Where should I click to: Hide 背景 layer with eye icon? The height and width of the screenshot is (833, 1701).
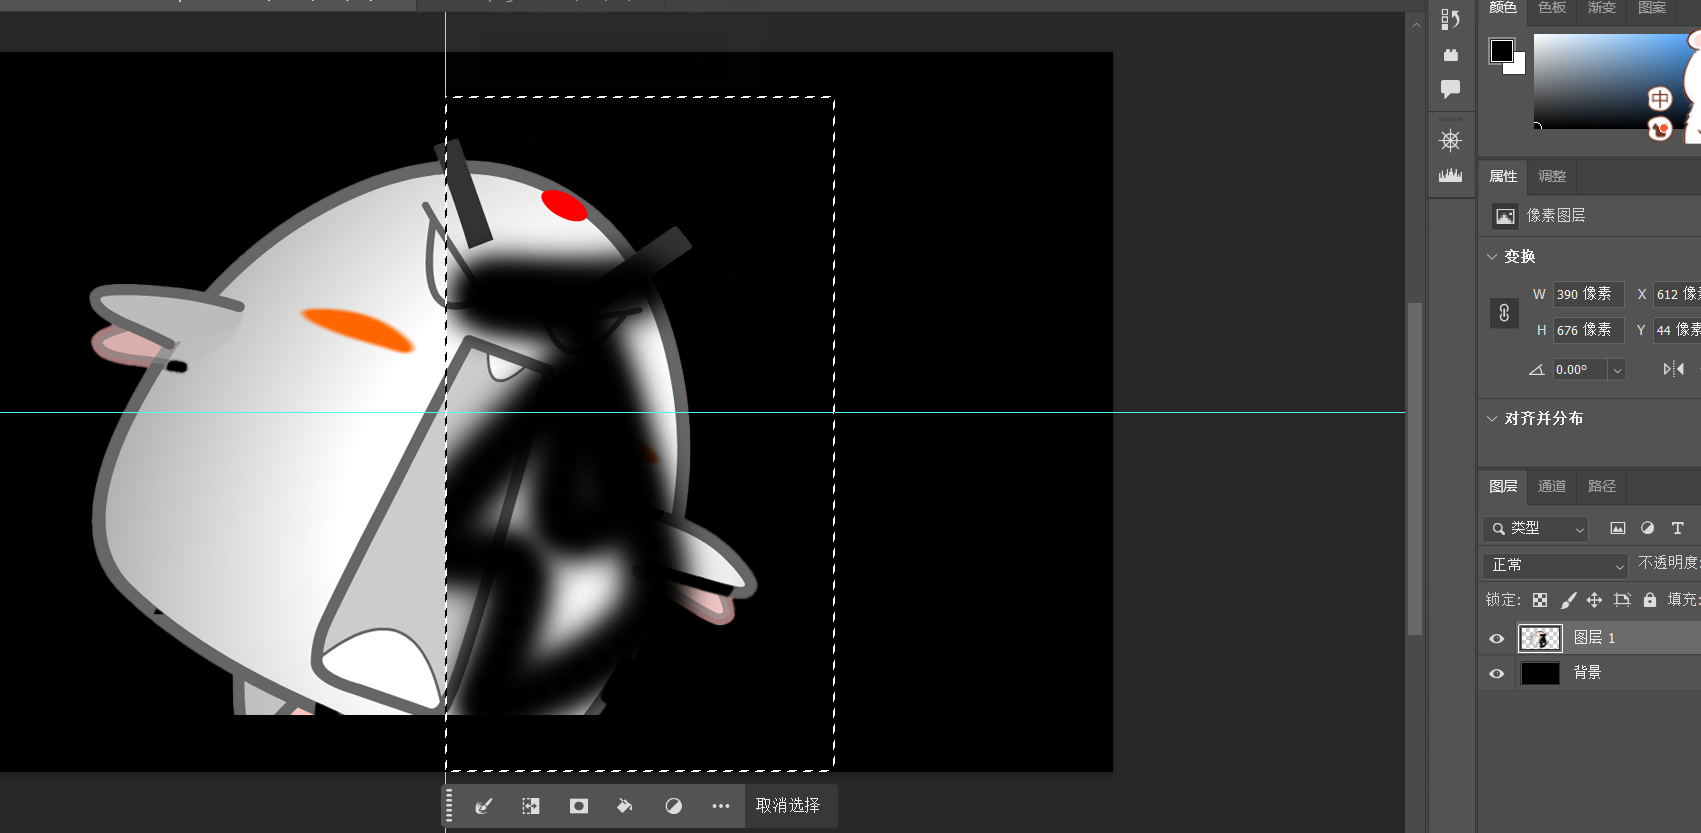[x=1496, y=673]
